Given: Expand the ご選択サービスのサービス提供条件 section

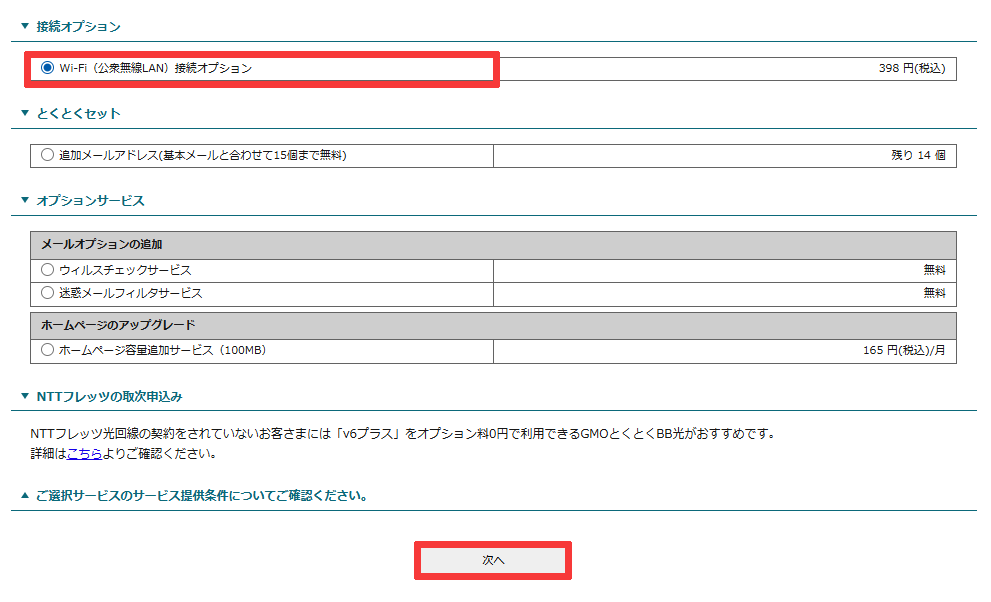Looking at the screenshot, I should (22, 490).
